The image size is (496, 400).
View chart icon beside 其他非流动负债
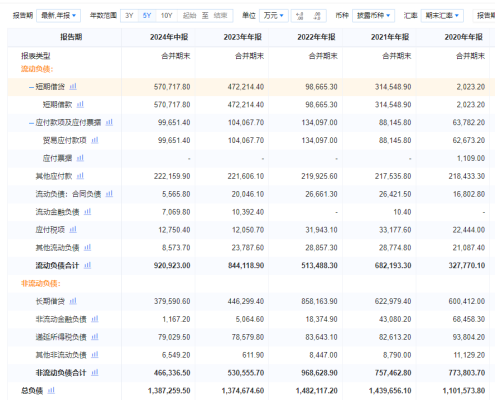point(95,355)
